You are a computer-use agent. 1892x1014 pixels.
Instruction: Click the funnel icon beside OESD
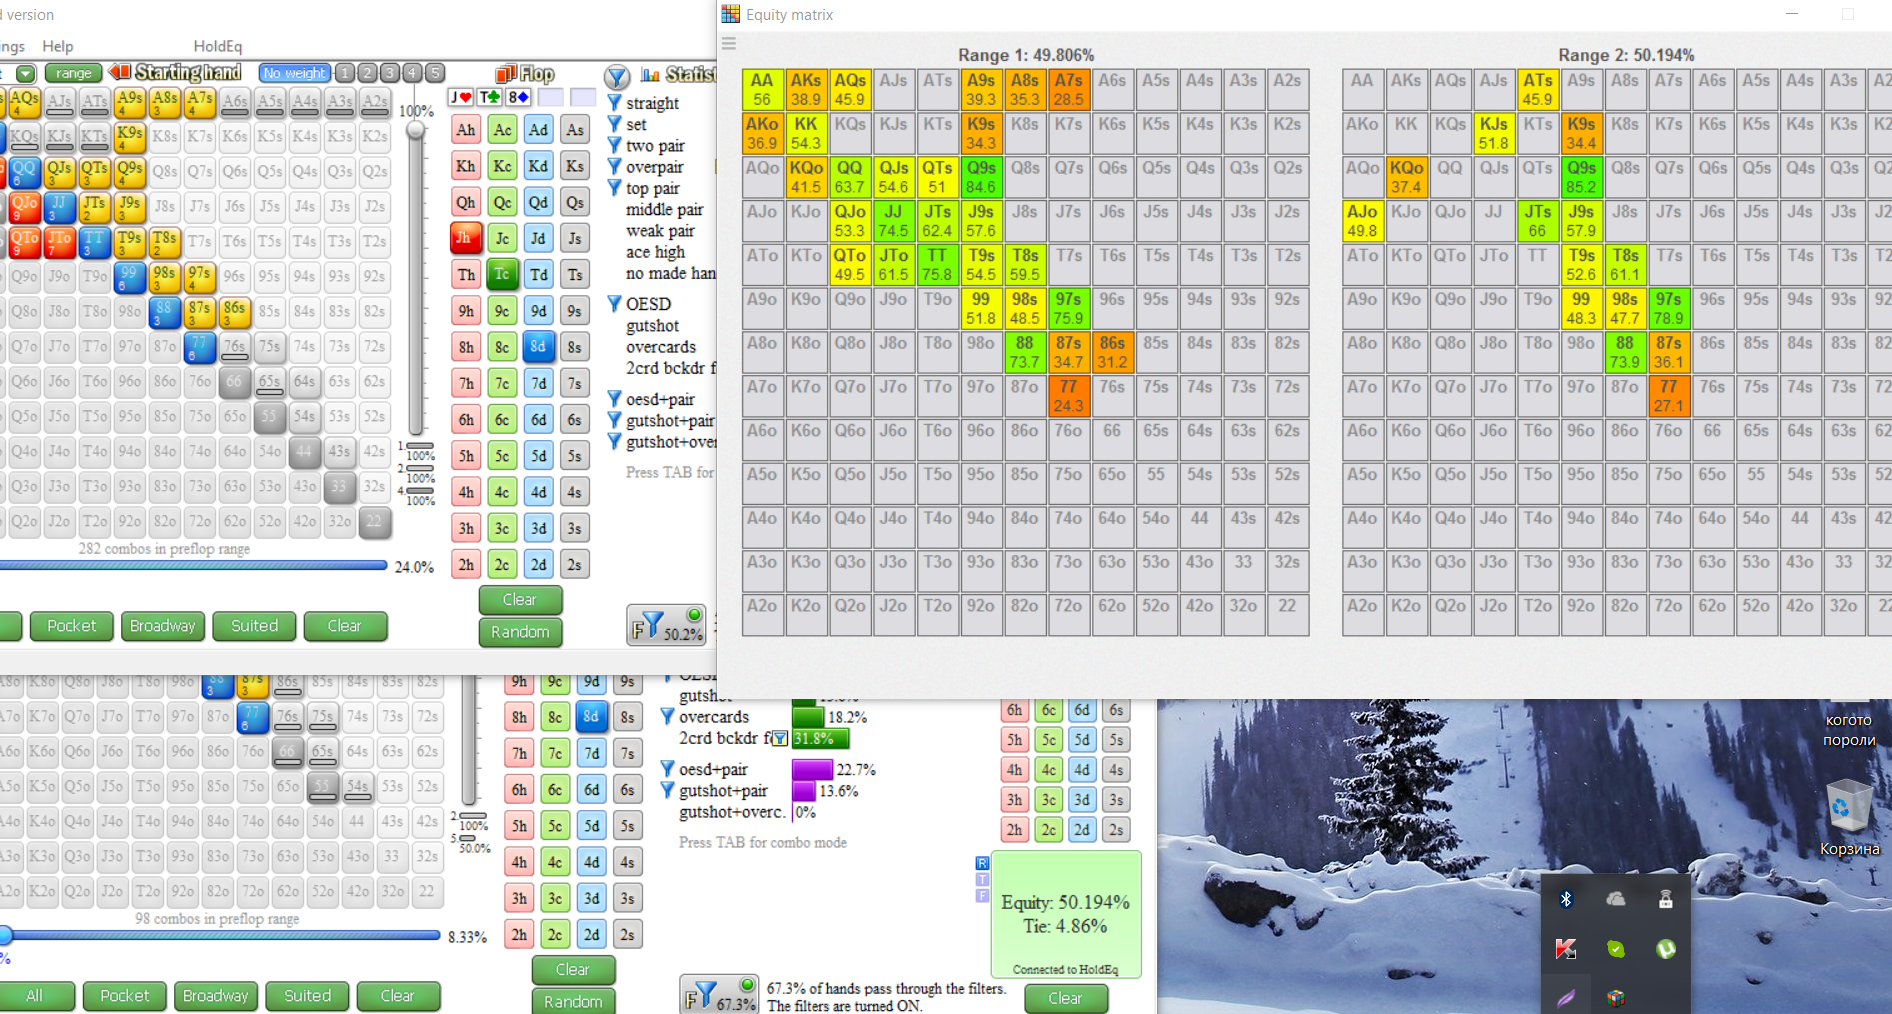(x=615, y=303)
